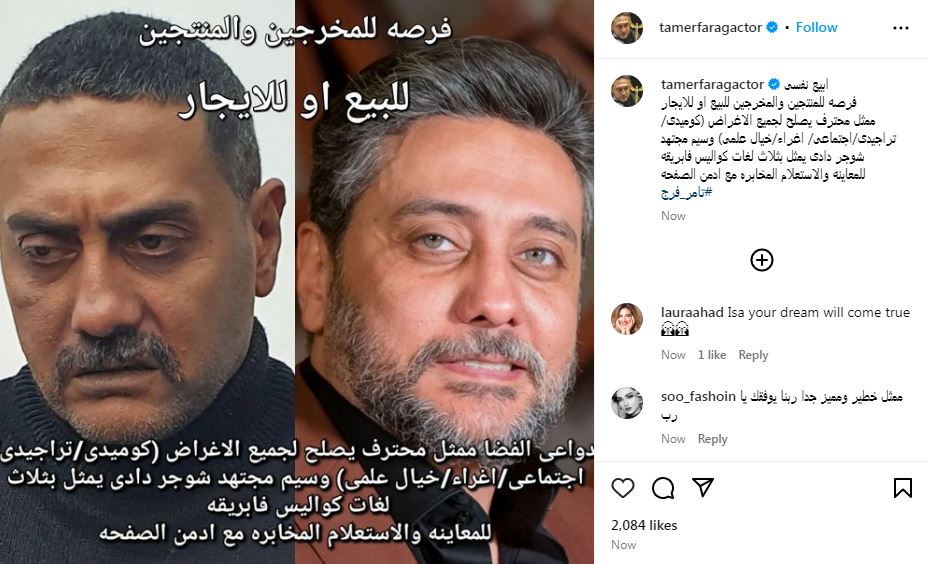928x564 pixels.
Task: Click the caption author avatar
Action: click(x=627, y=91)
